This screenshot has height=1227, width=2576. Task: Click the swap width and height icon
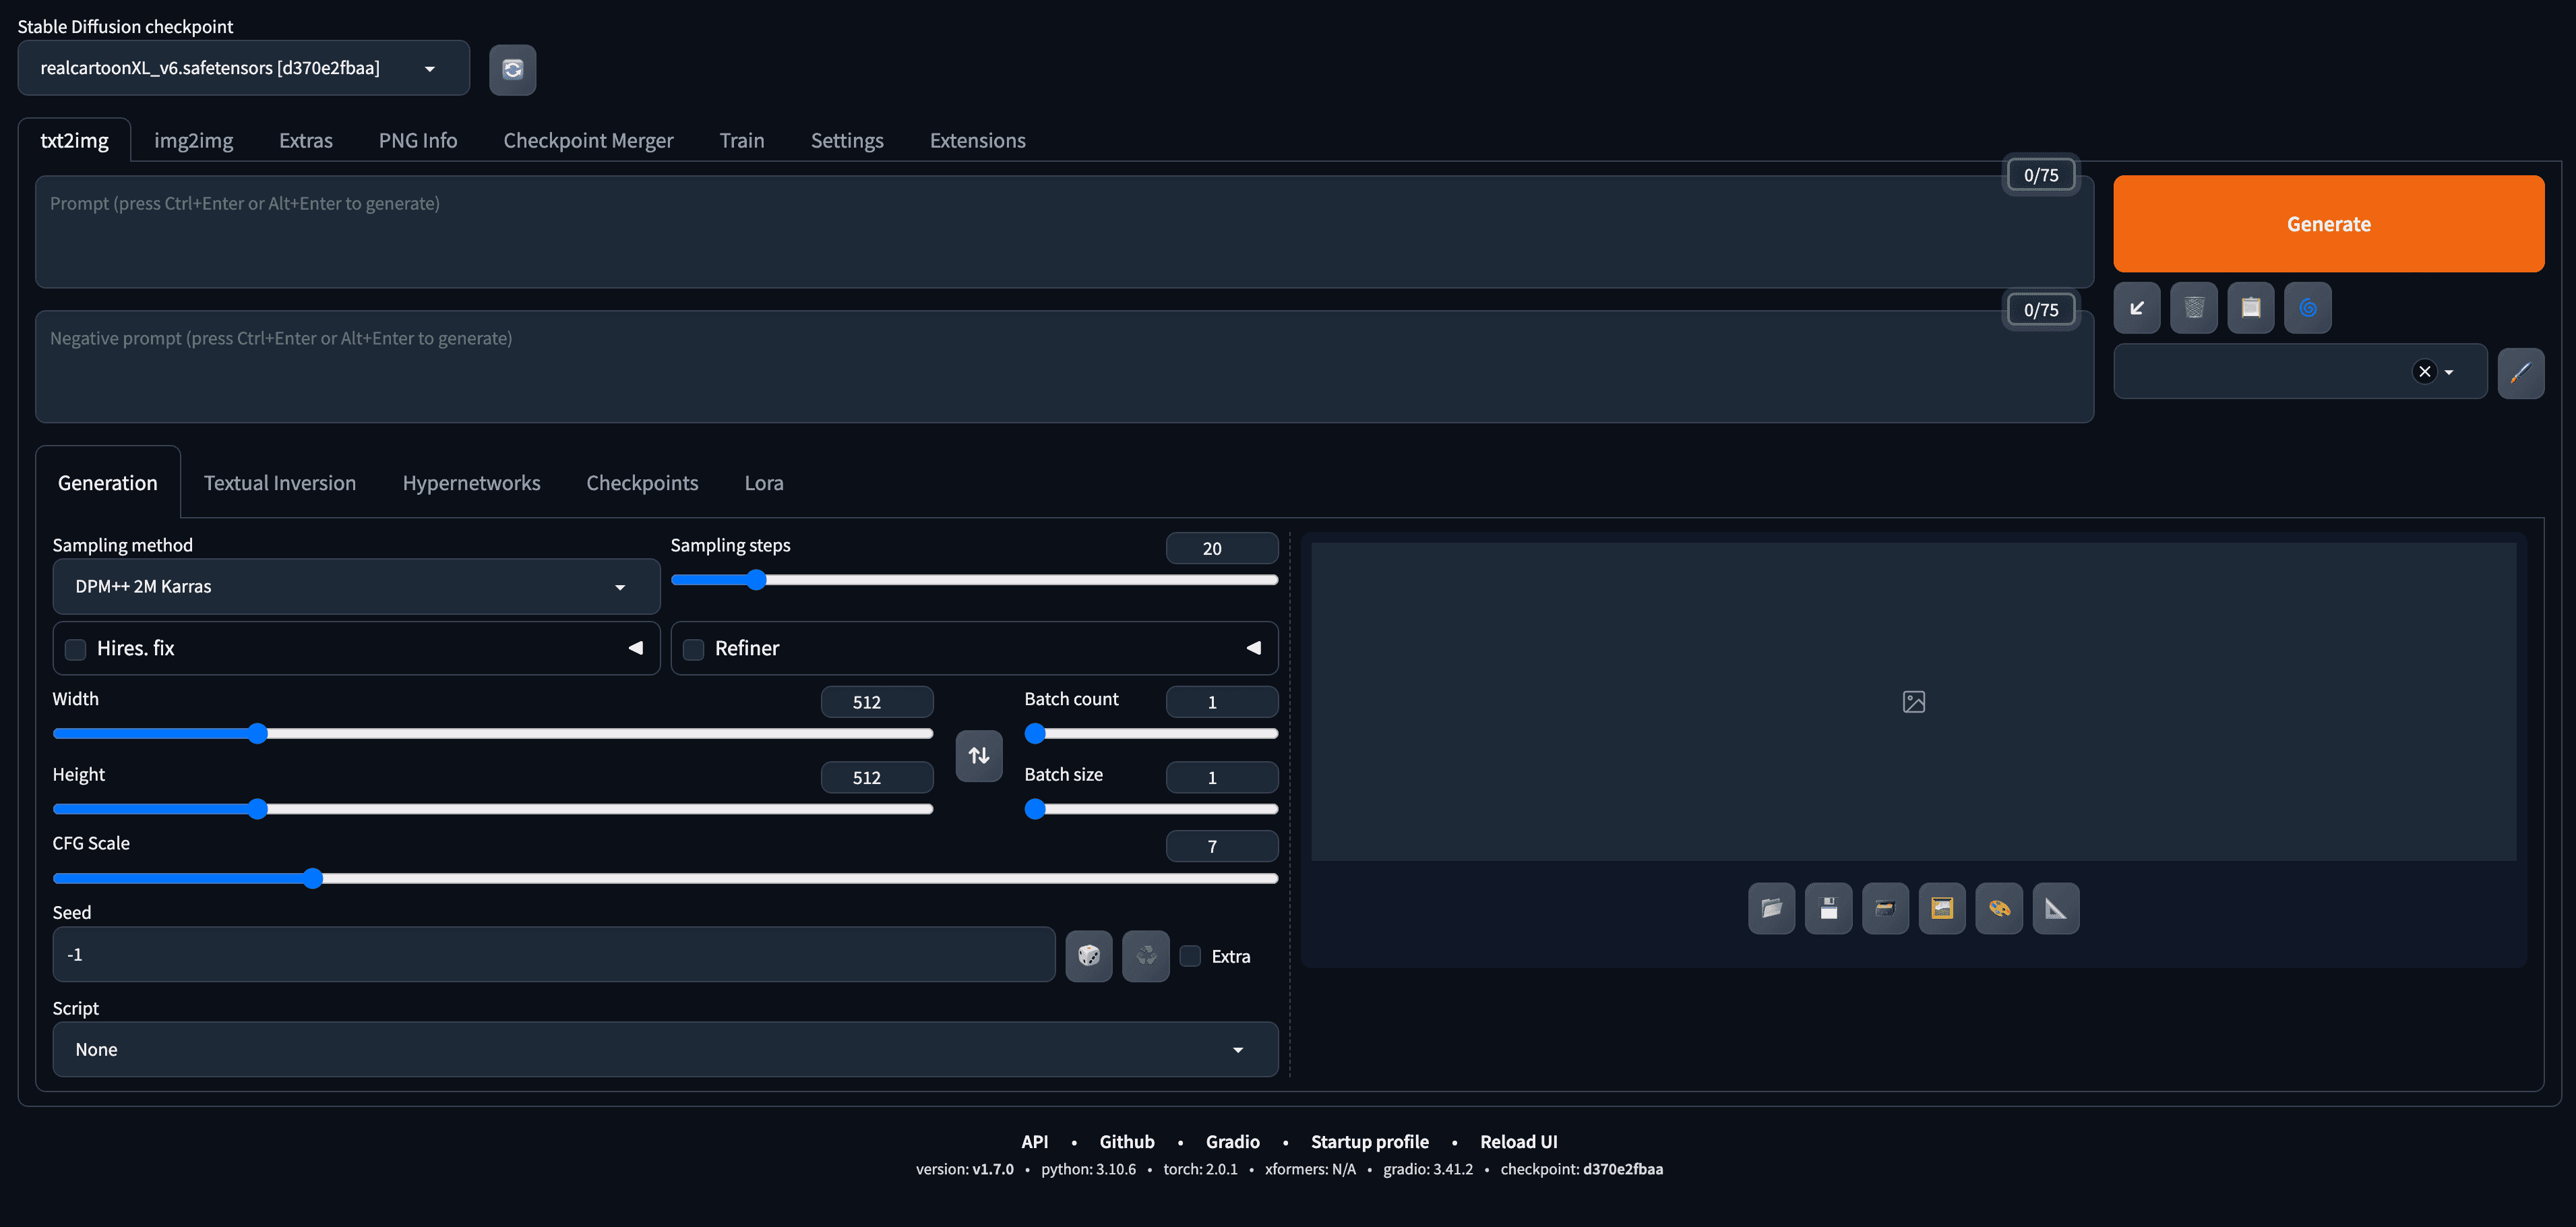[978, 756]
